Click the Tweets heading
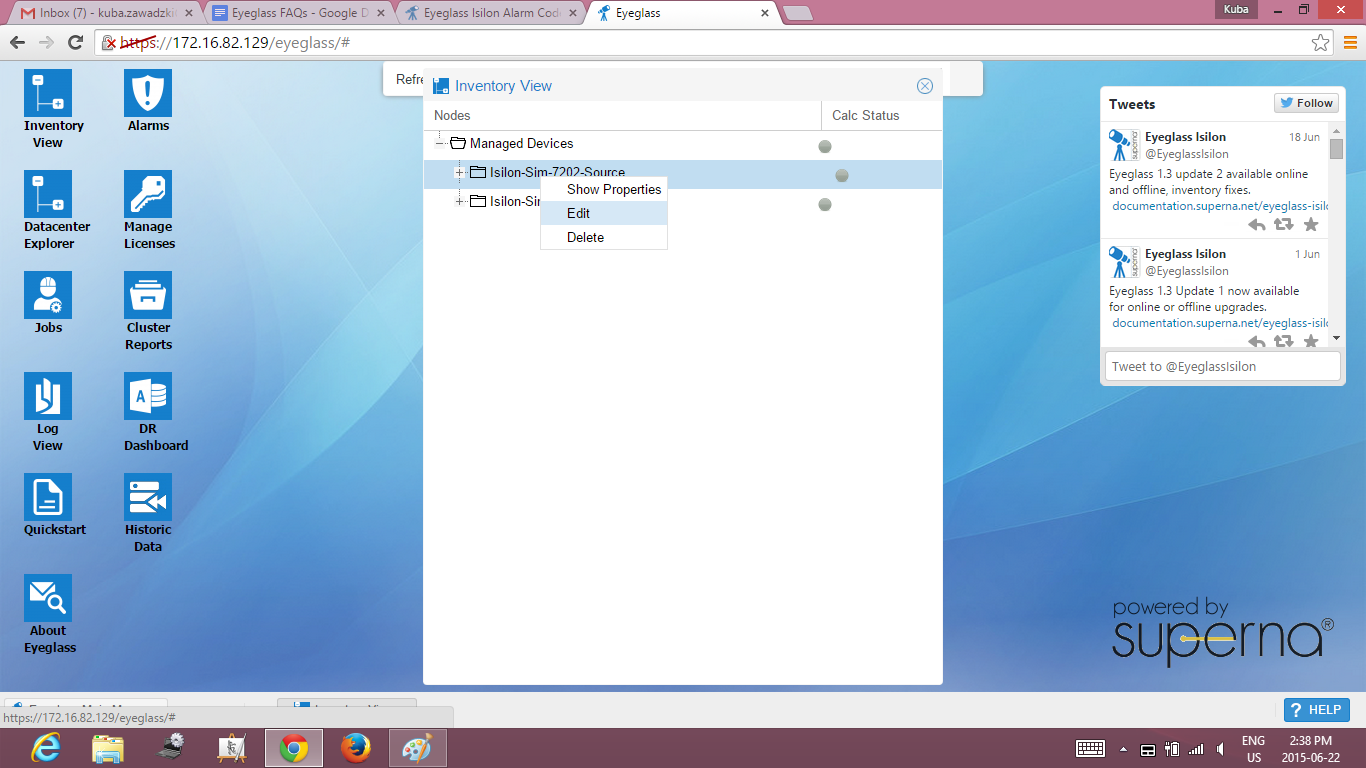Viewport: 1366px width, 768px height. pyautogui.click(x=1132, y=104)
